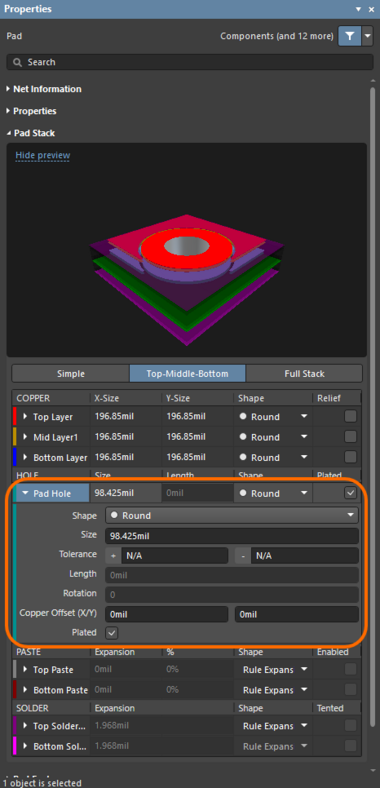Expand the Bottom Paste row
The height and width of the screenshot is (788, 380).
tap(25, 691)
